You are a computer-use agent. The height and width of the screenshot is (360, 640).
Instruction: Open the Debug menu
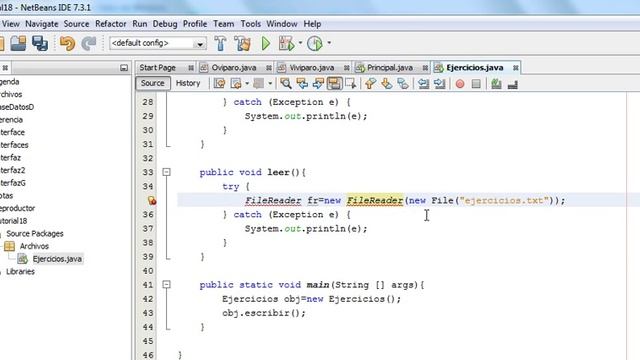pos(165,24)
